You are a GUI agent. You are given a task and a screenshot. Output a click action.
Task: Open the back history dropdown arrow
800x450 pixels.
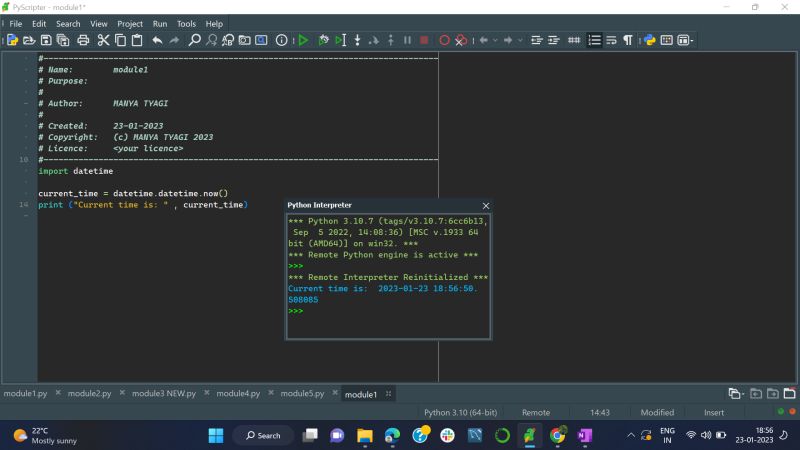[495, 40]
